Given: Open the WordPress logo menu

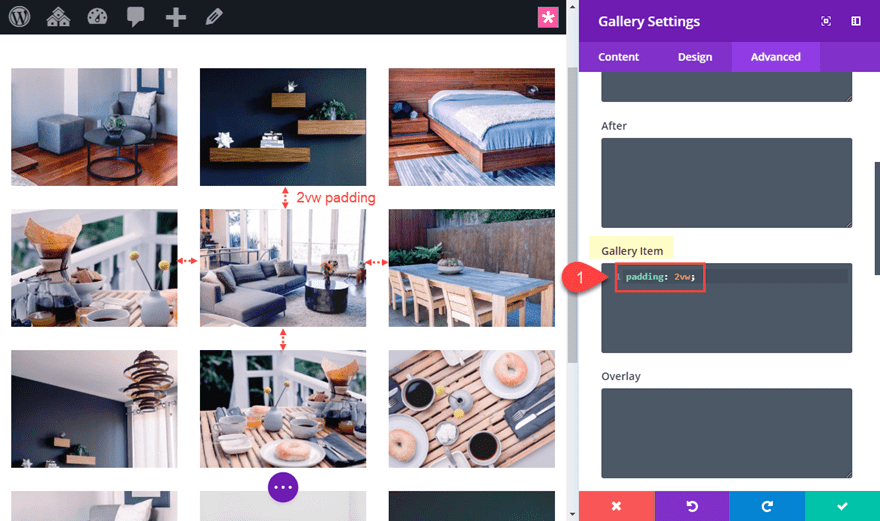Looking at the screenshot, I should (x=20, y=17).
